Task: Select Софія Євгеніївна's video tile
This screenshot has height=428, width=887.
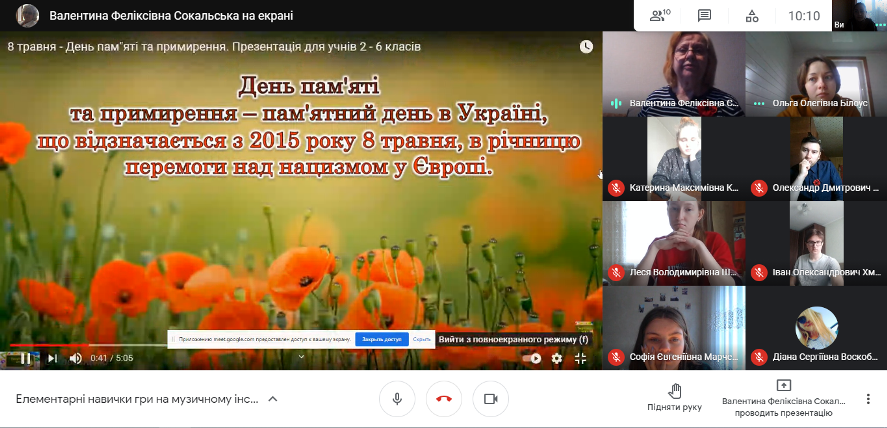Action: tap(674, 328)
